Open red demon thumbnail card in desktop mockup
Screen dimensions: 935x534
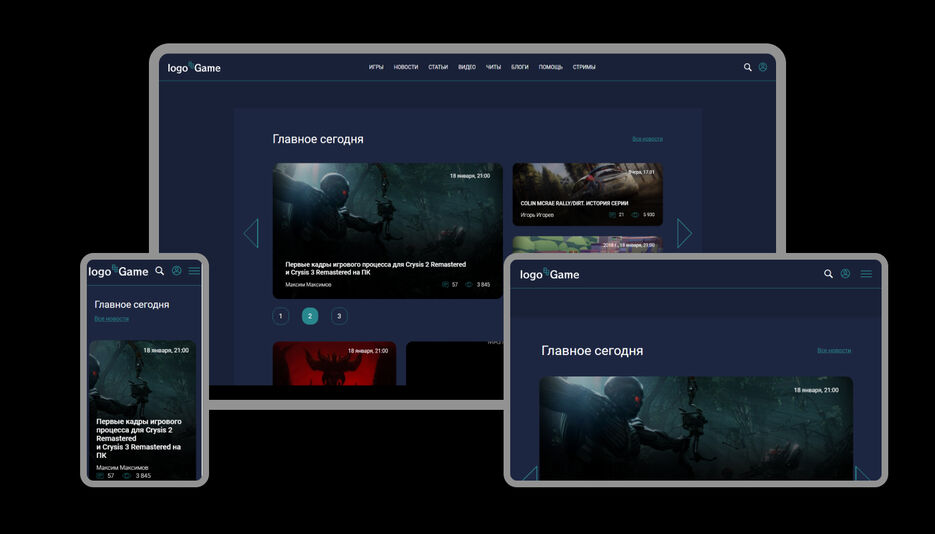click(334, 364)
